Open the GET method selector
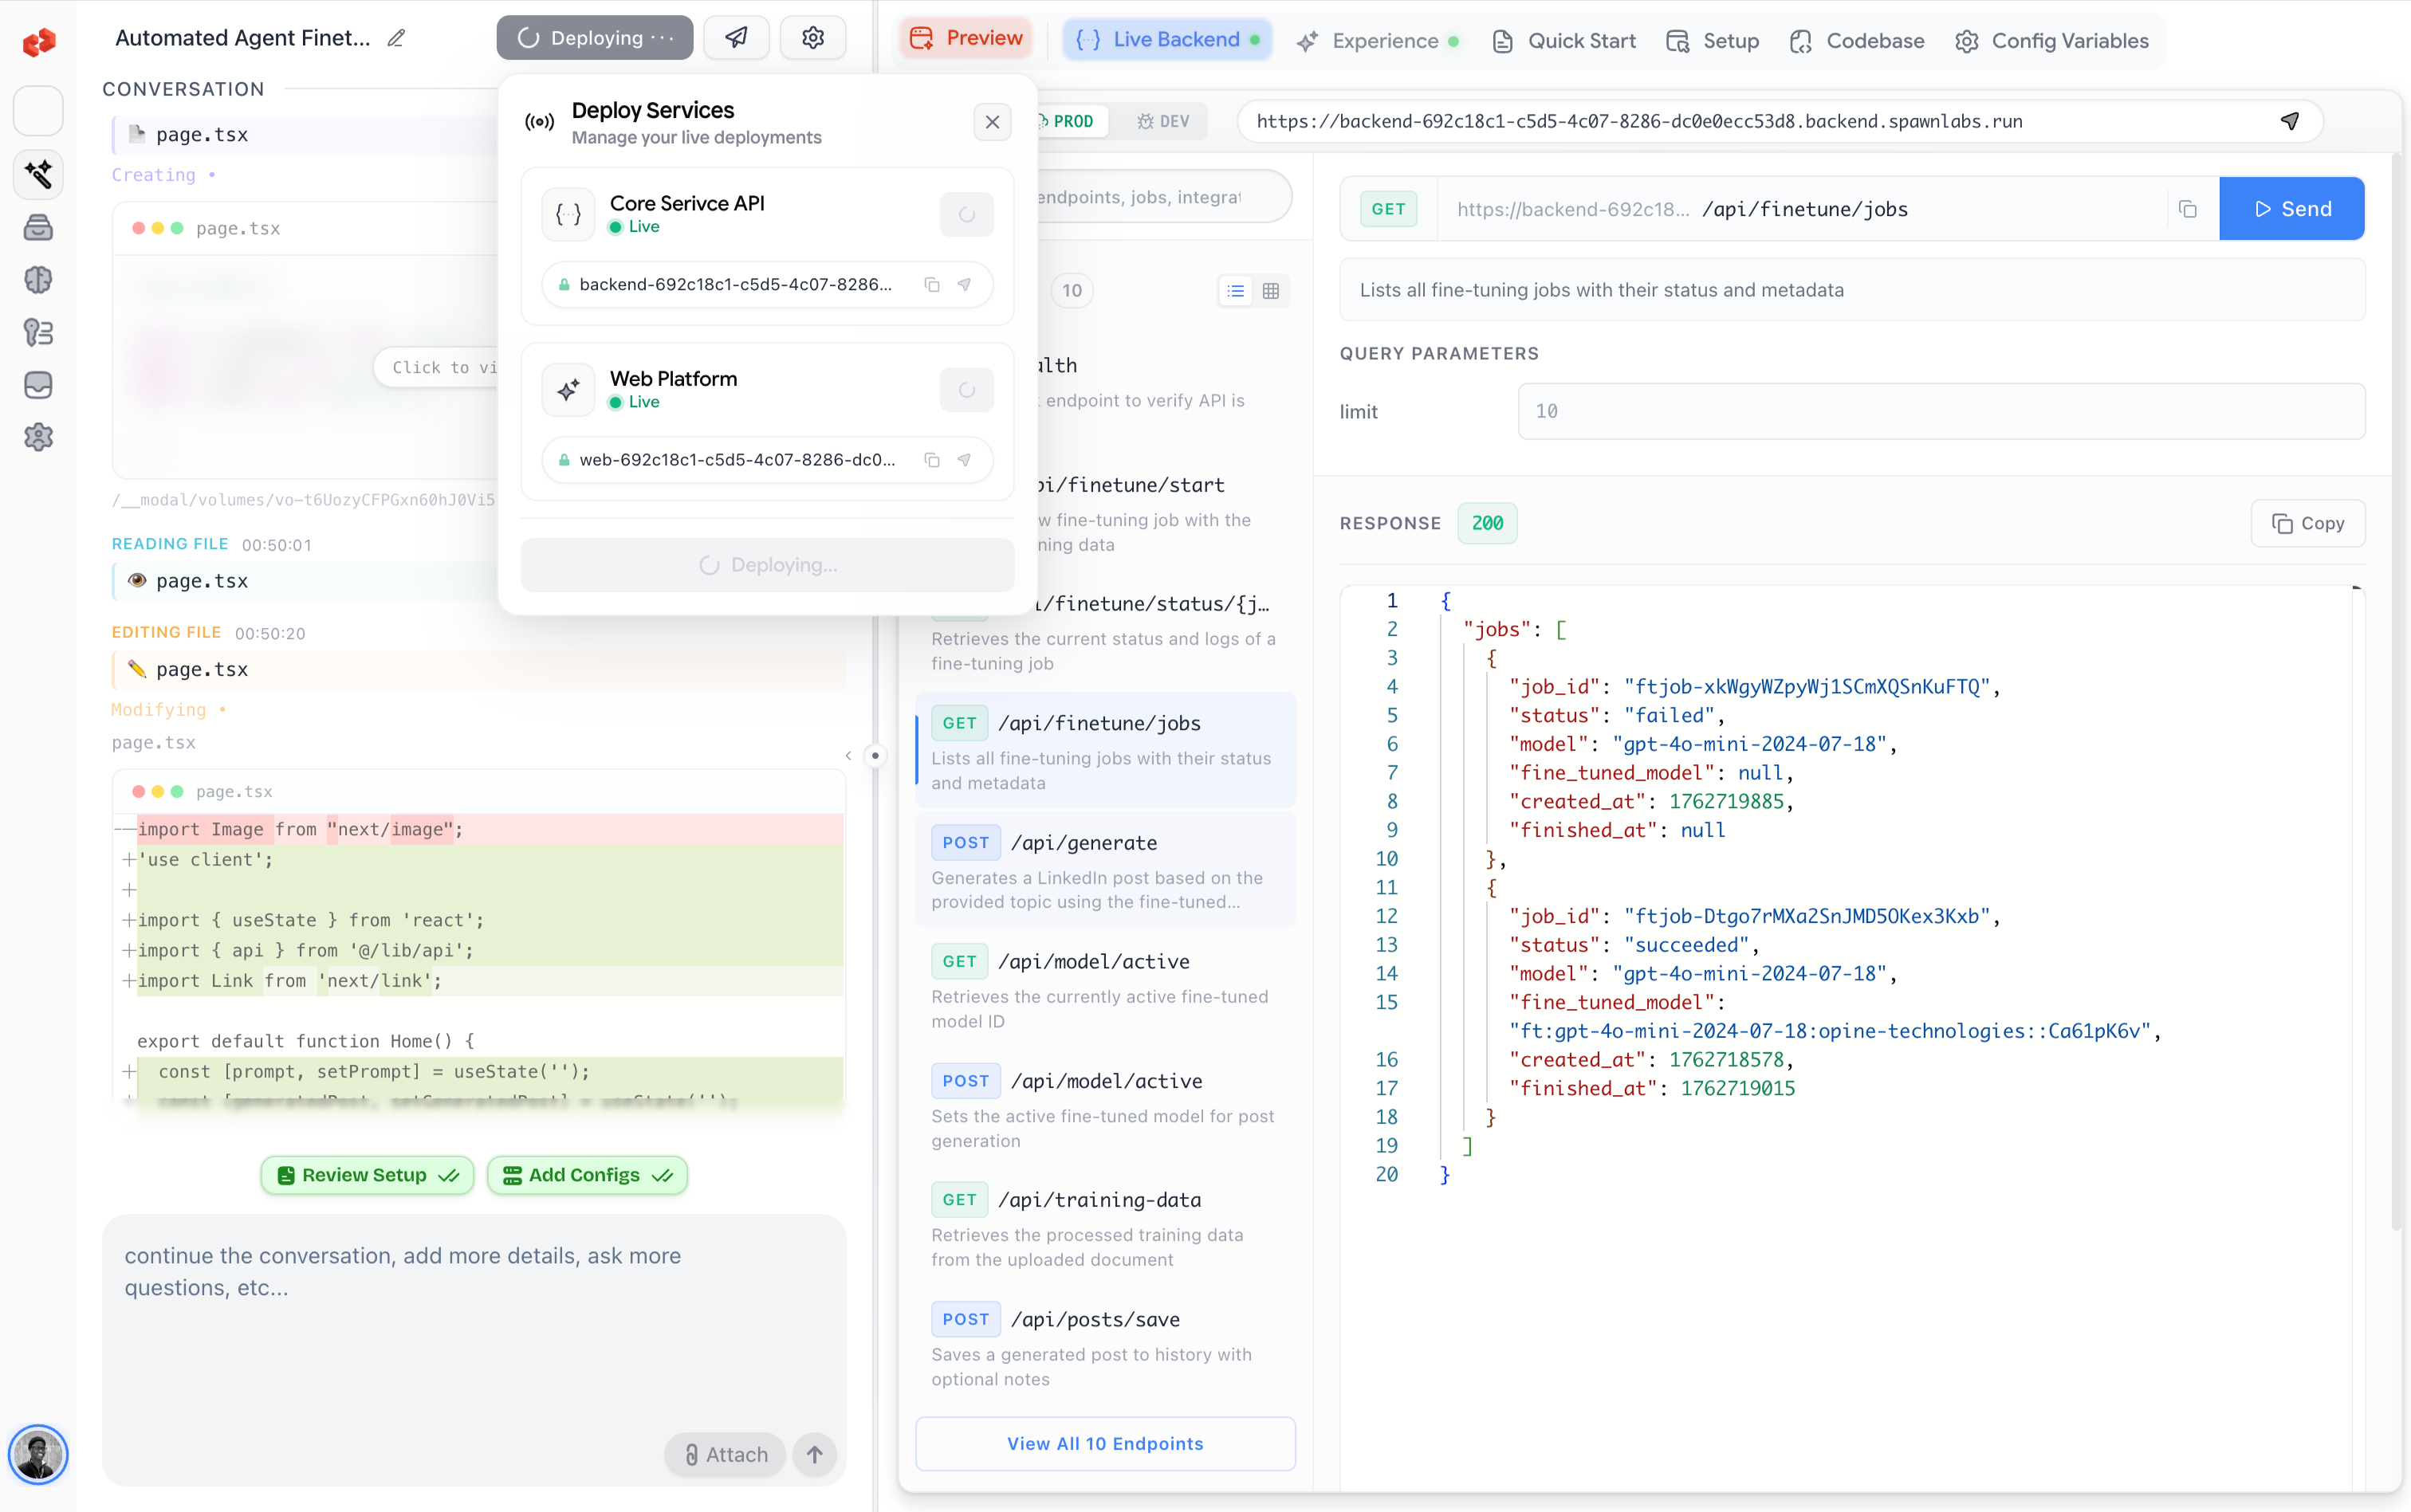Image resolution: width=2411 pixels, height=1512 pixels. [x=1388, y=209]
